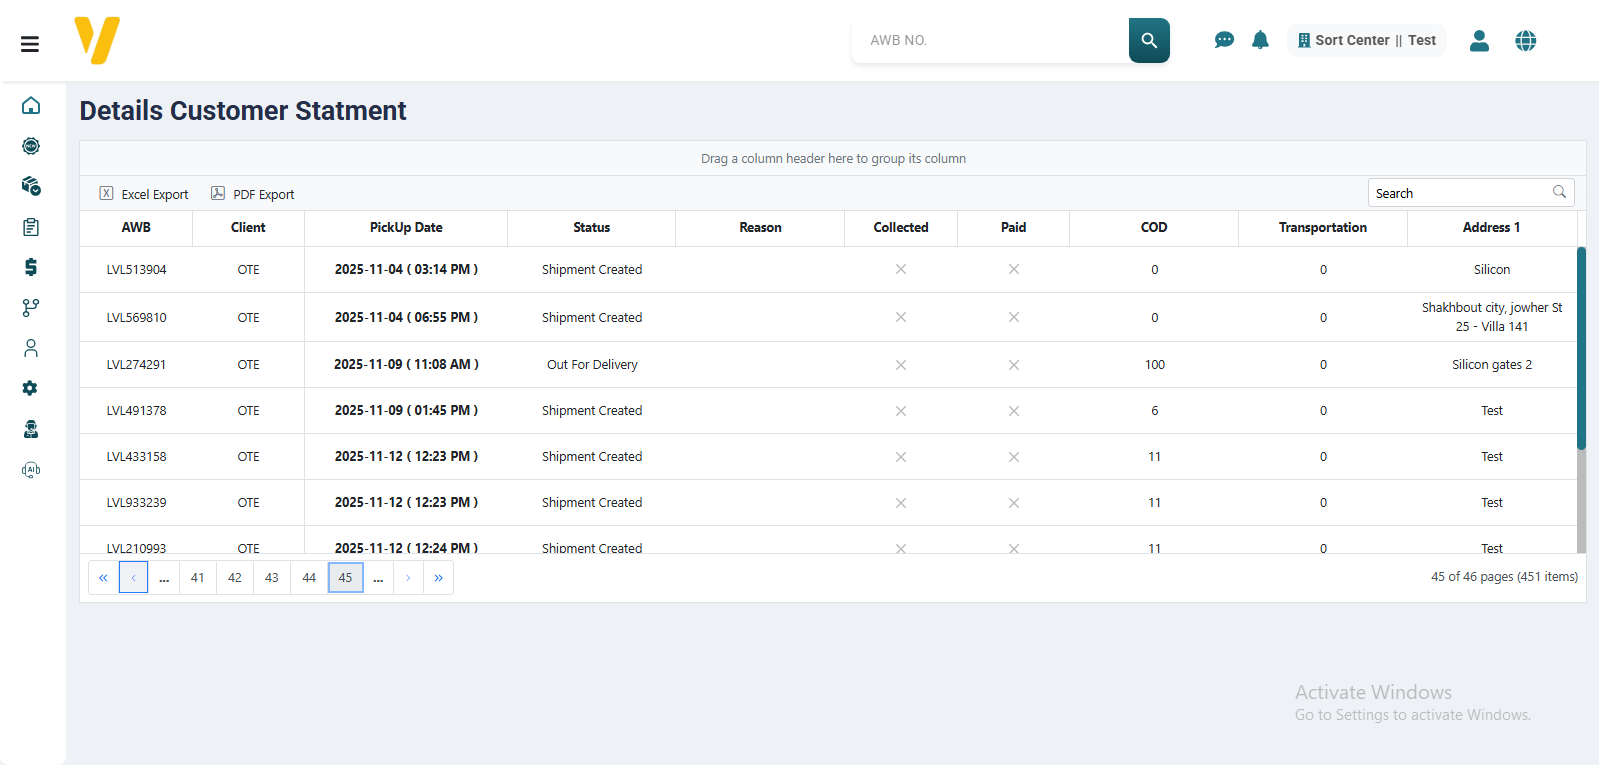Open the globe language selector
The width and height of the screenshot is (1599, 765).
1525,40
